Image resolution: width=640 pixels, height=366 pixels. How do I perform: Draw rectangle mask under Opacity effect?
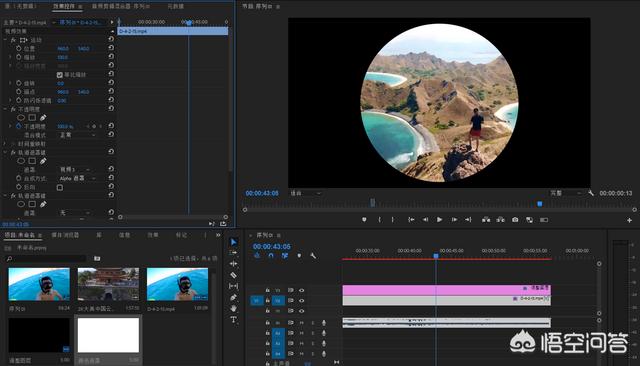[x=32, y=118]
